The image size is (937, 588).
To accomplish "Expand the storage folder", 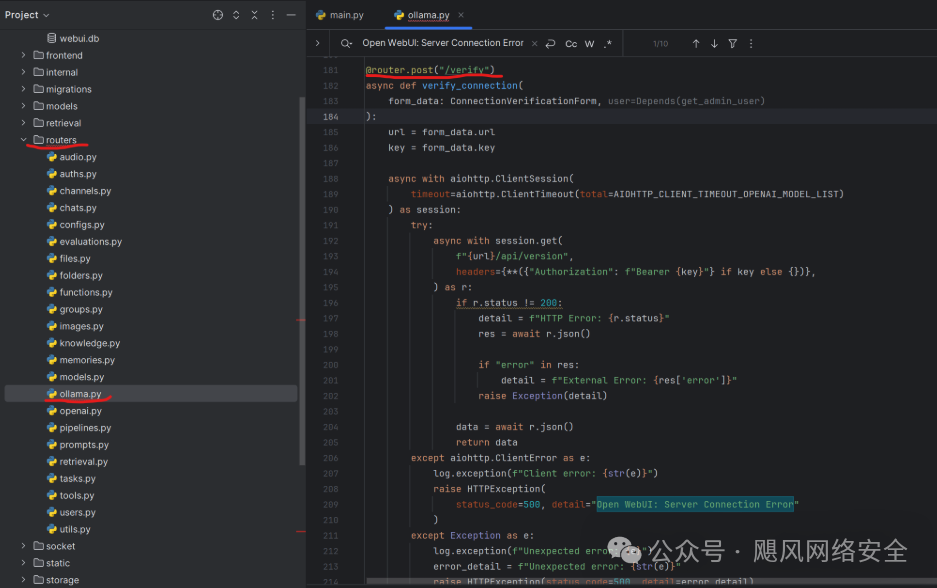I will coord(23,580).
